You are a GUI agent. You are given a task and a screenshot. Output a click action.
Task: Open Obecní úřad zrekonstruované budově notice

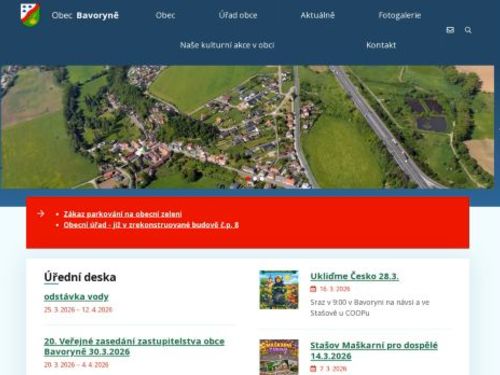[x=151, y=225]
